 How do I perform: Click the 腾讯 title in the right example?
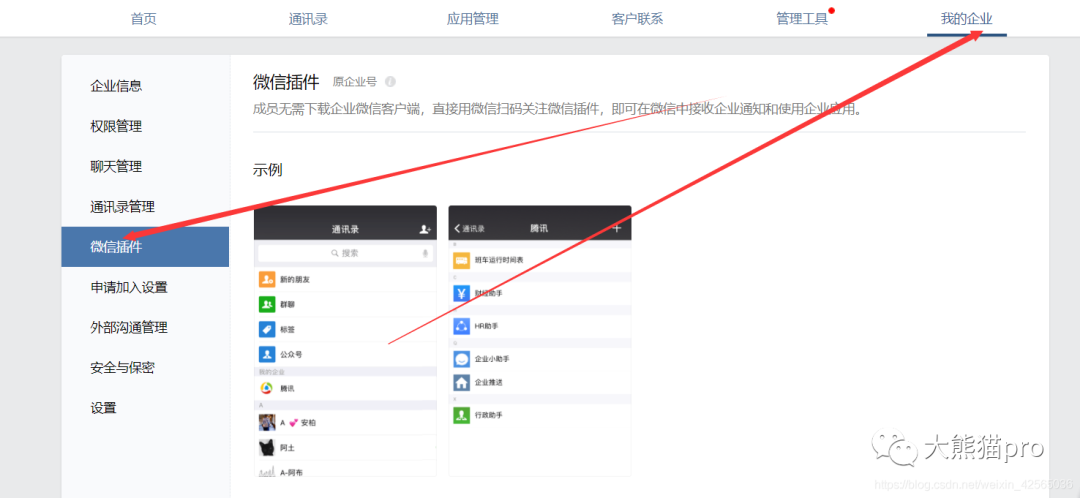point(539,229)
